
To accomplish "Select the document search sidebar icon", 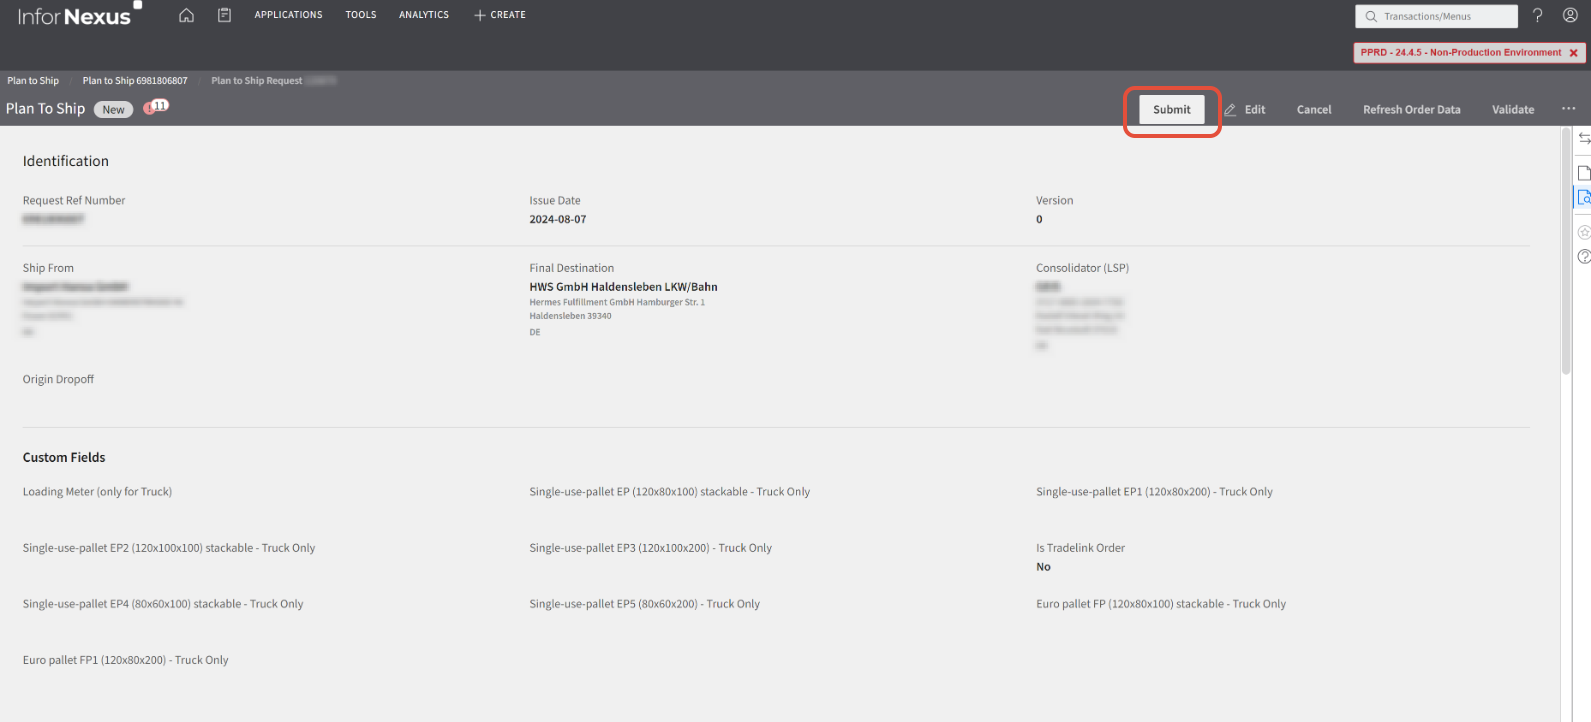I will (1584, 198).
